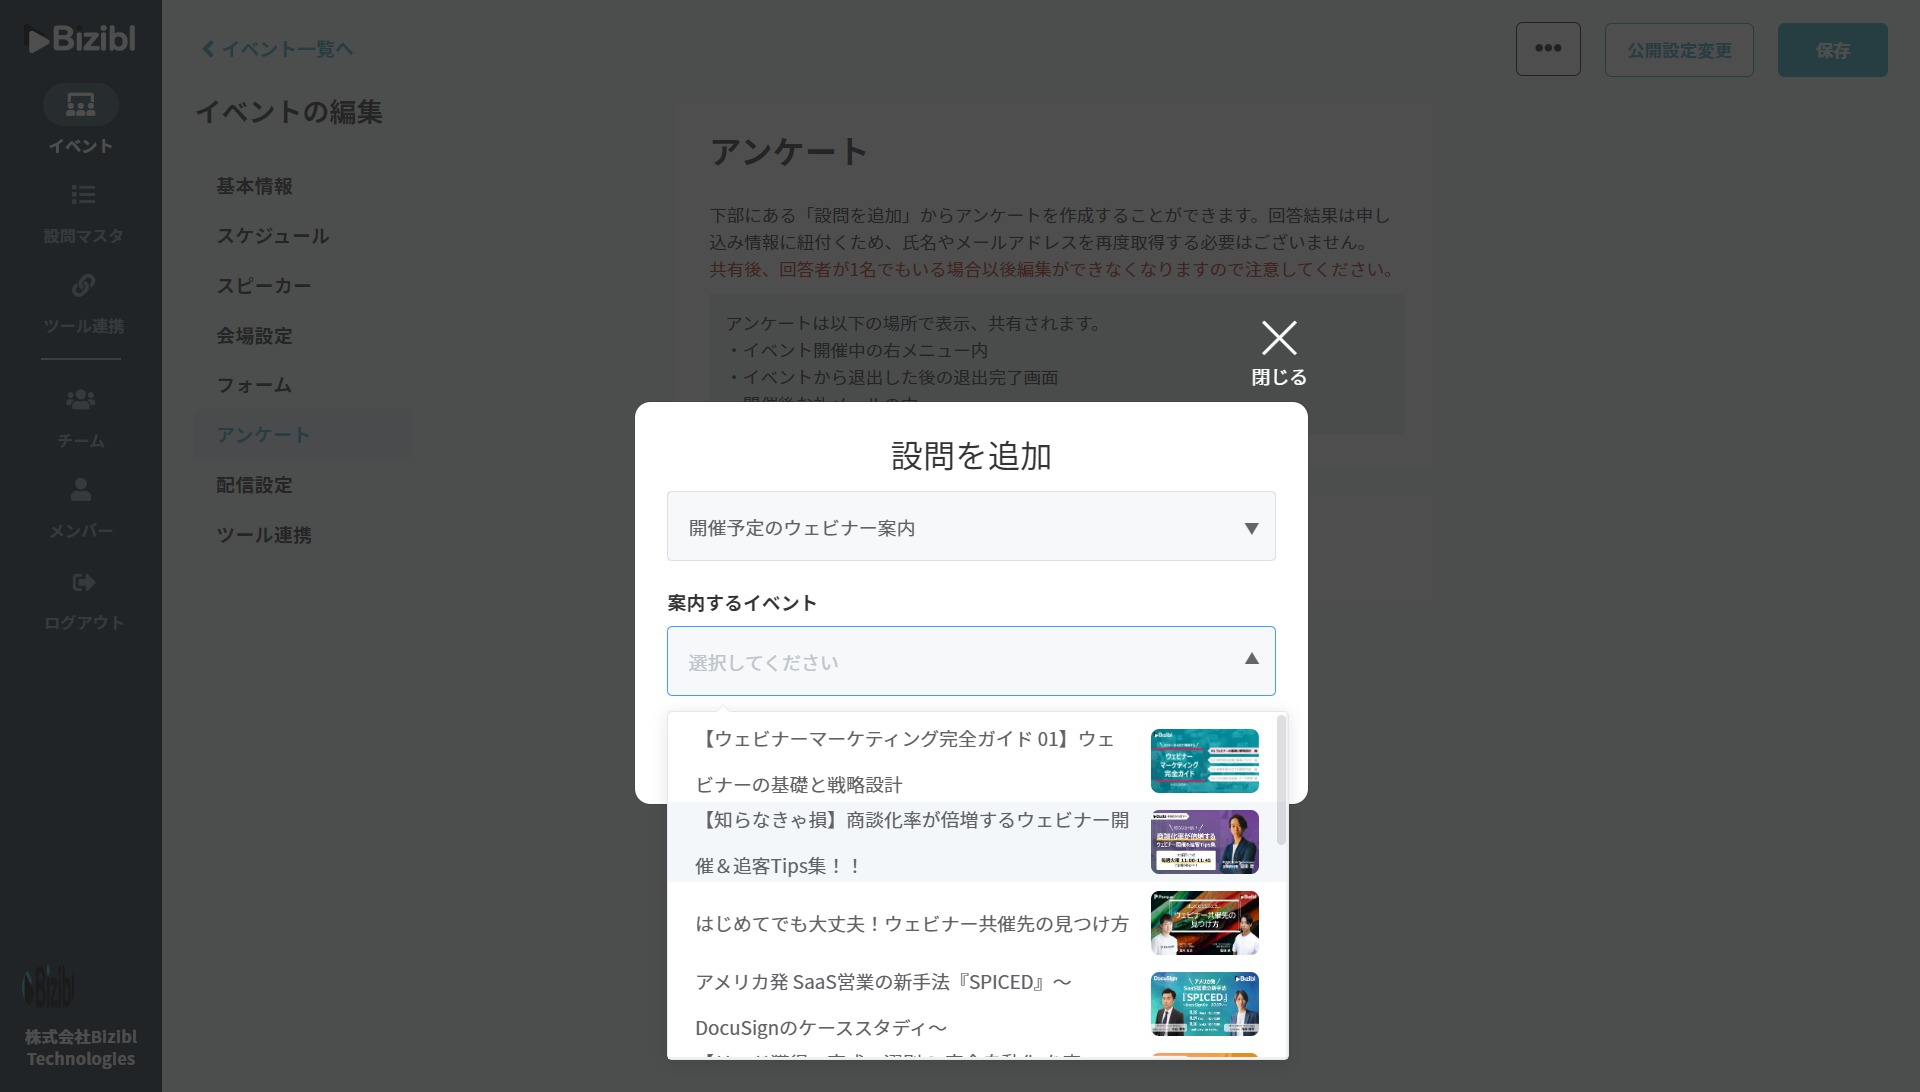Open the チーム people icon
Screen dimensions: 1920x1092
tap(81, 400)
